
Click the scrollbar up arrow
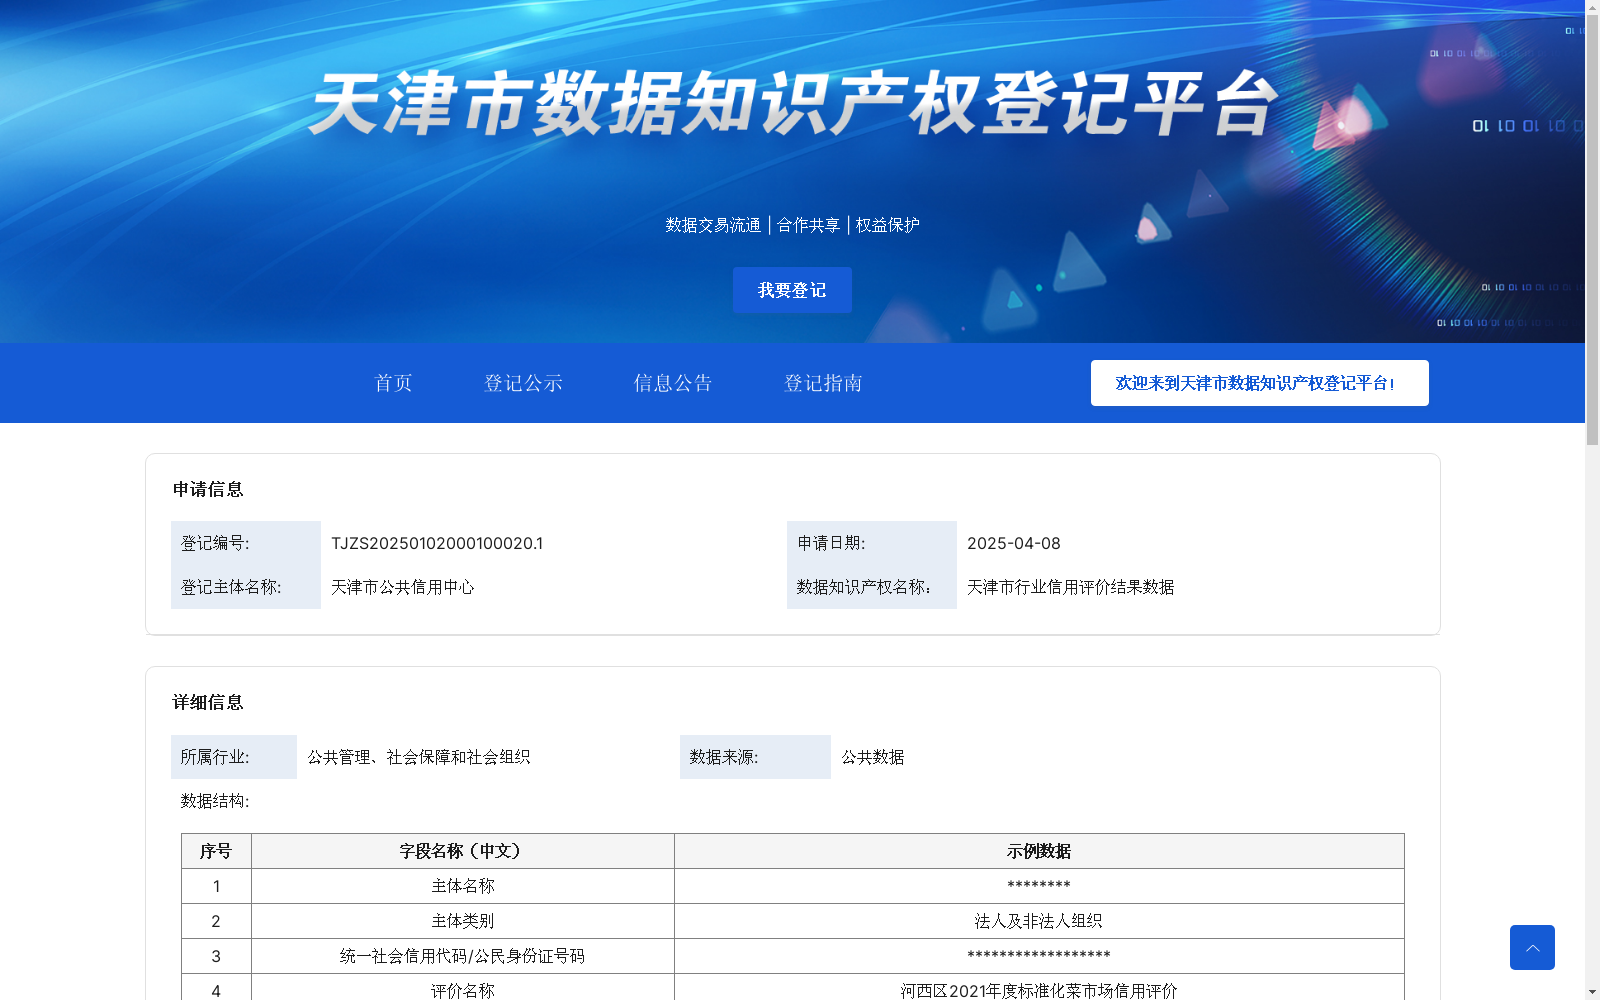point(1592,7)
